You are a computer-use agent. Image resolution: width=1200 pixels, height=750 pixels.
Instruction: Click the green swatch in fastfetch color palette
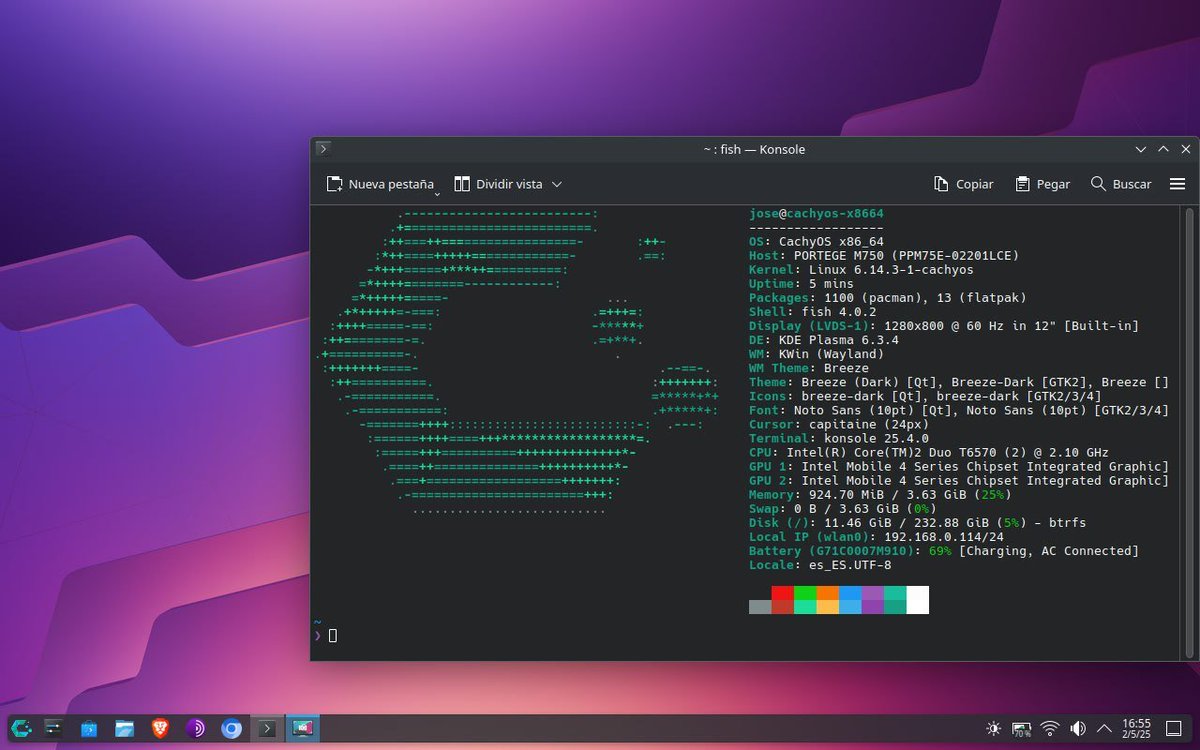tap(805, 601)
